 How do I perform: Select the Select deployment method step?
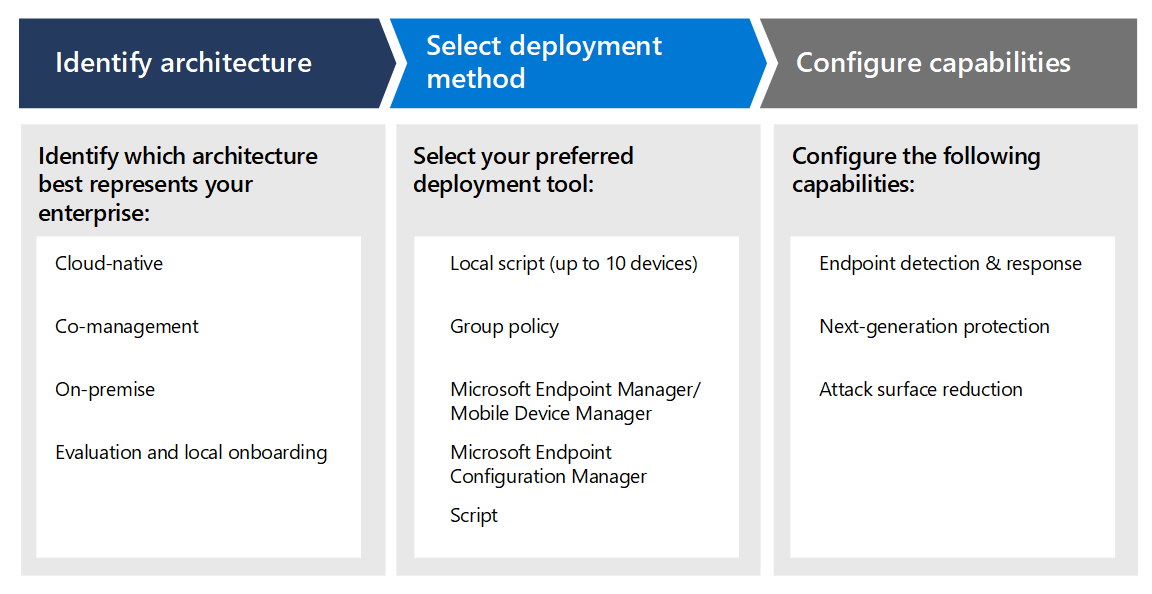(543, 62)
